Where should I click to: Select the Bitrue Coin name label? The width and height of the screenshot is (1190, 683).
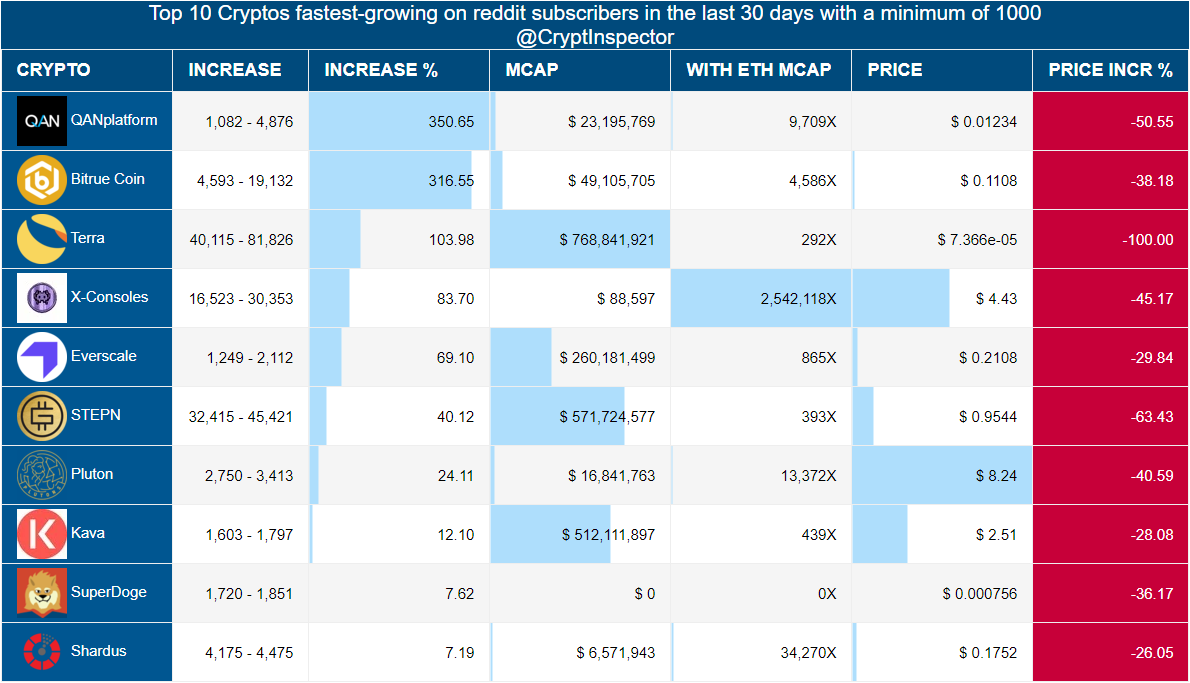108,179
